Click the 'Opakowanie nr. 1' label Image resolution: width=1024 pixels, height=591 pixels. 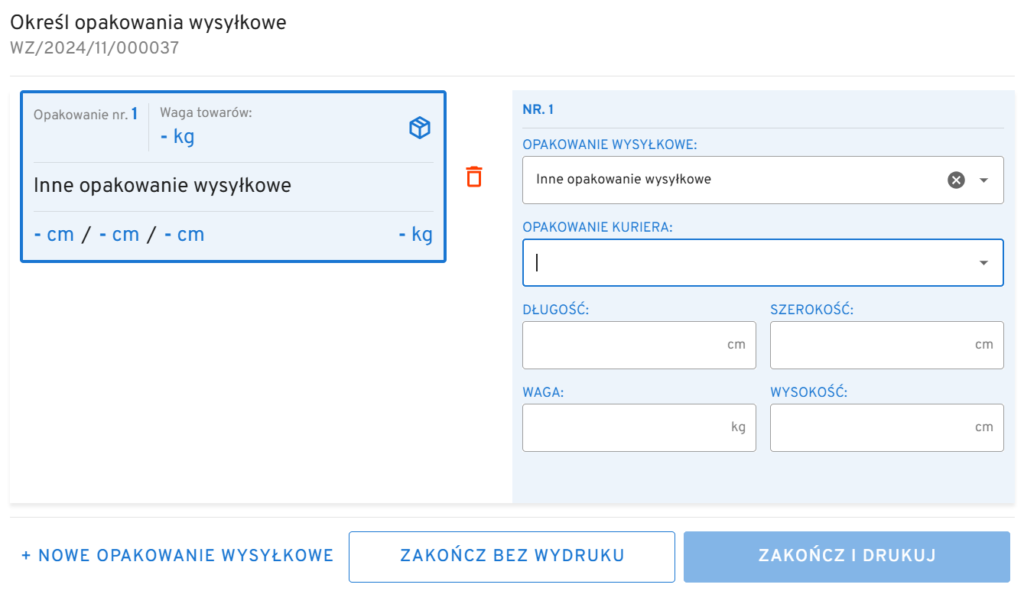(85, 114)
